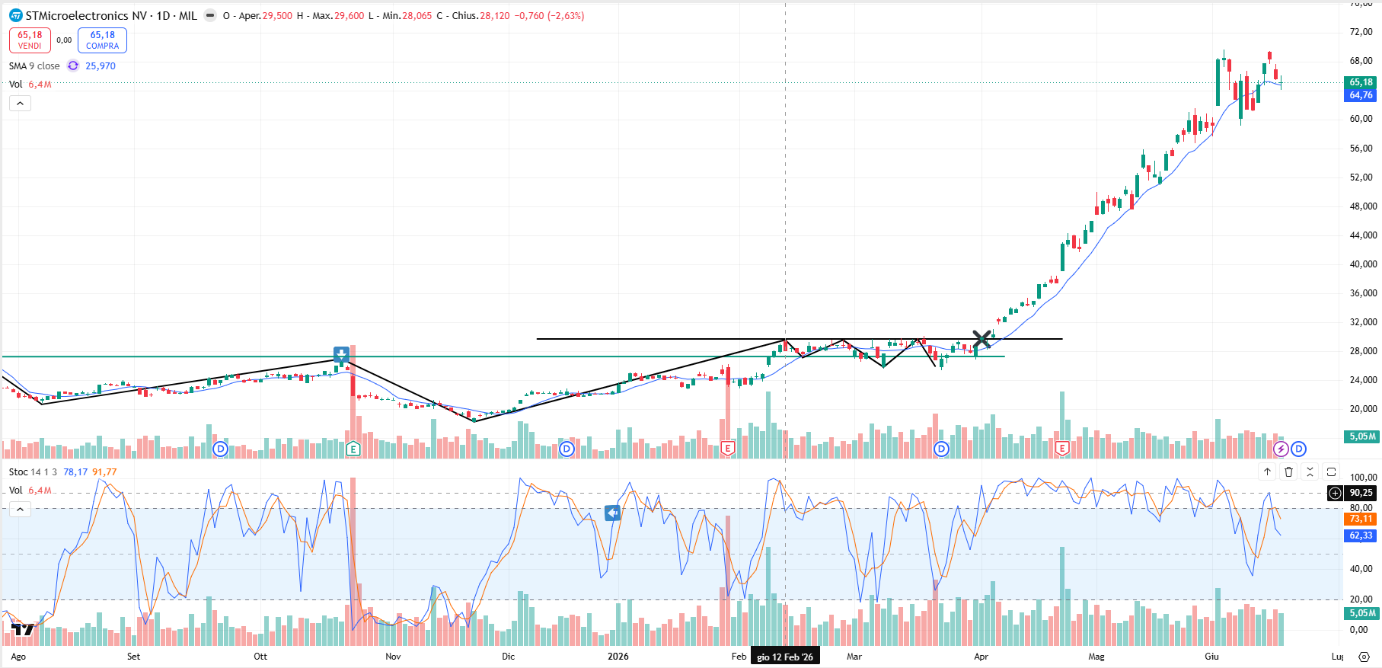
Task: Select the Stoc 14 1 3 indicator legend
Action: pyautogui.click(x=33, y=472)
